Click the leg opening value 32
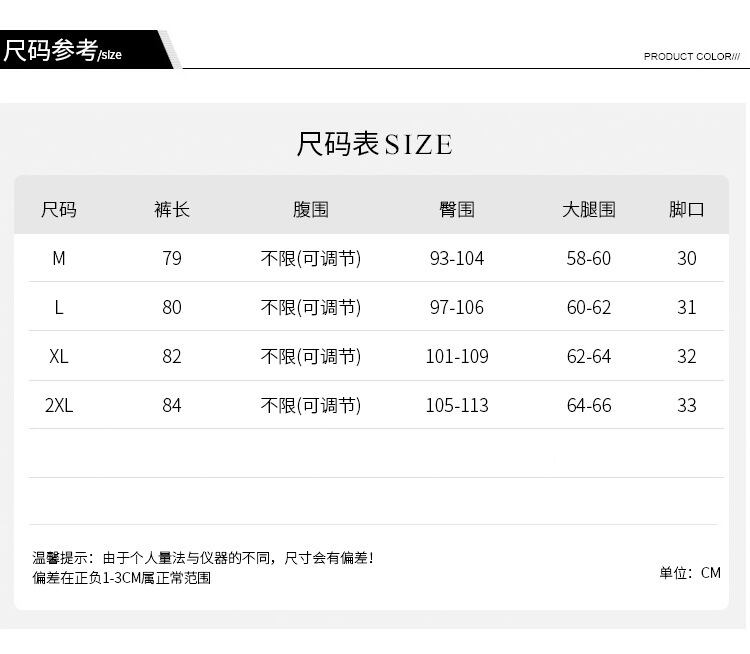750x654 pixels. [x=686, y=356]
